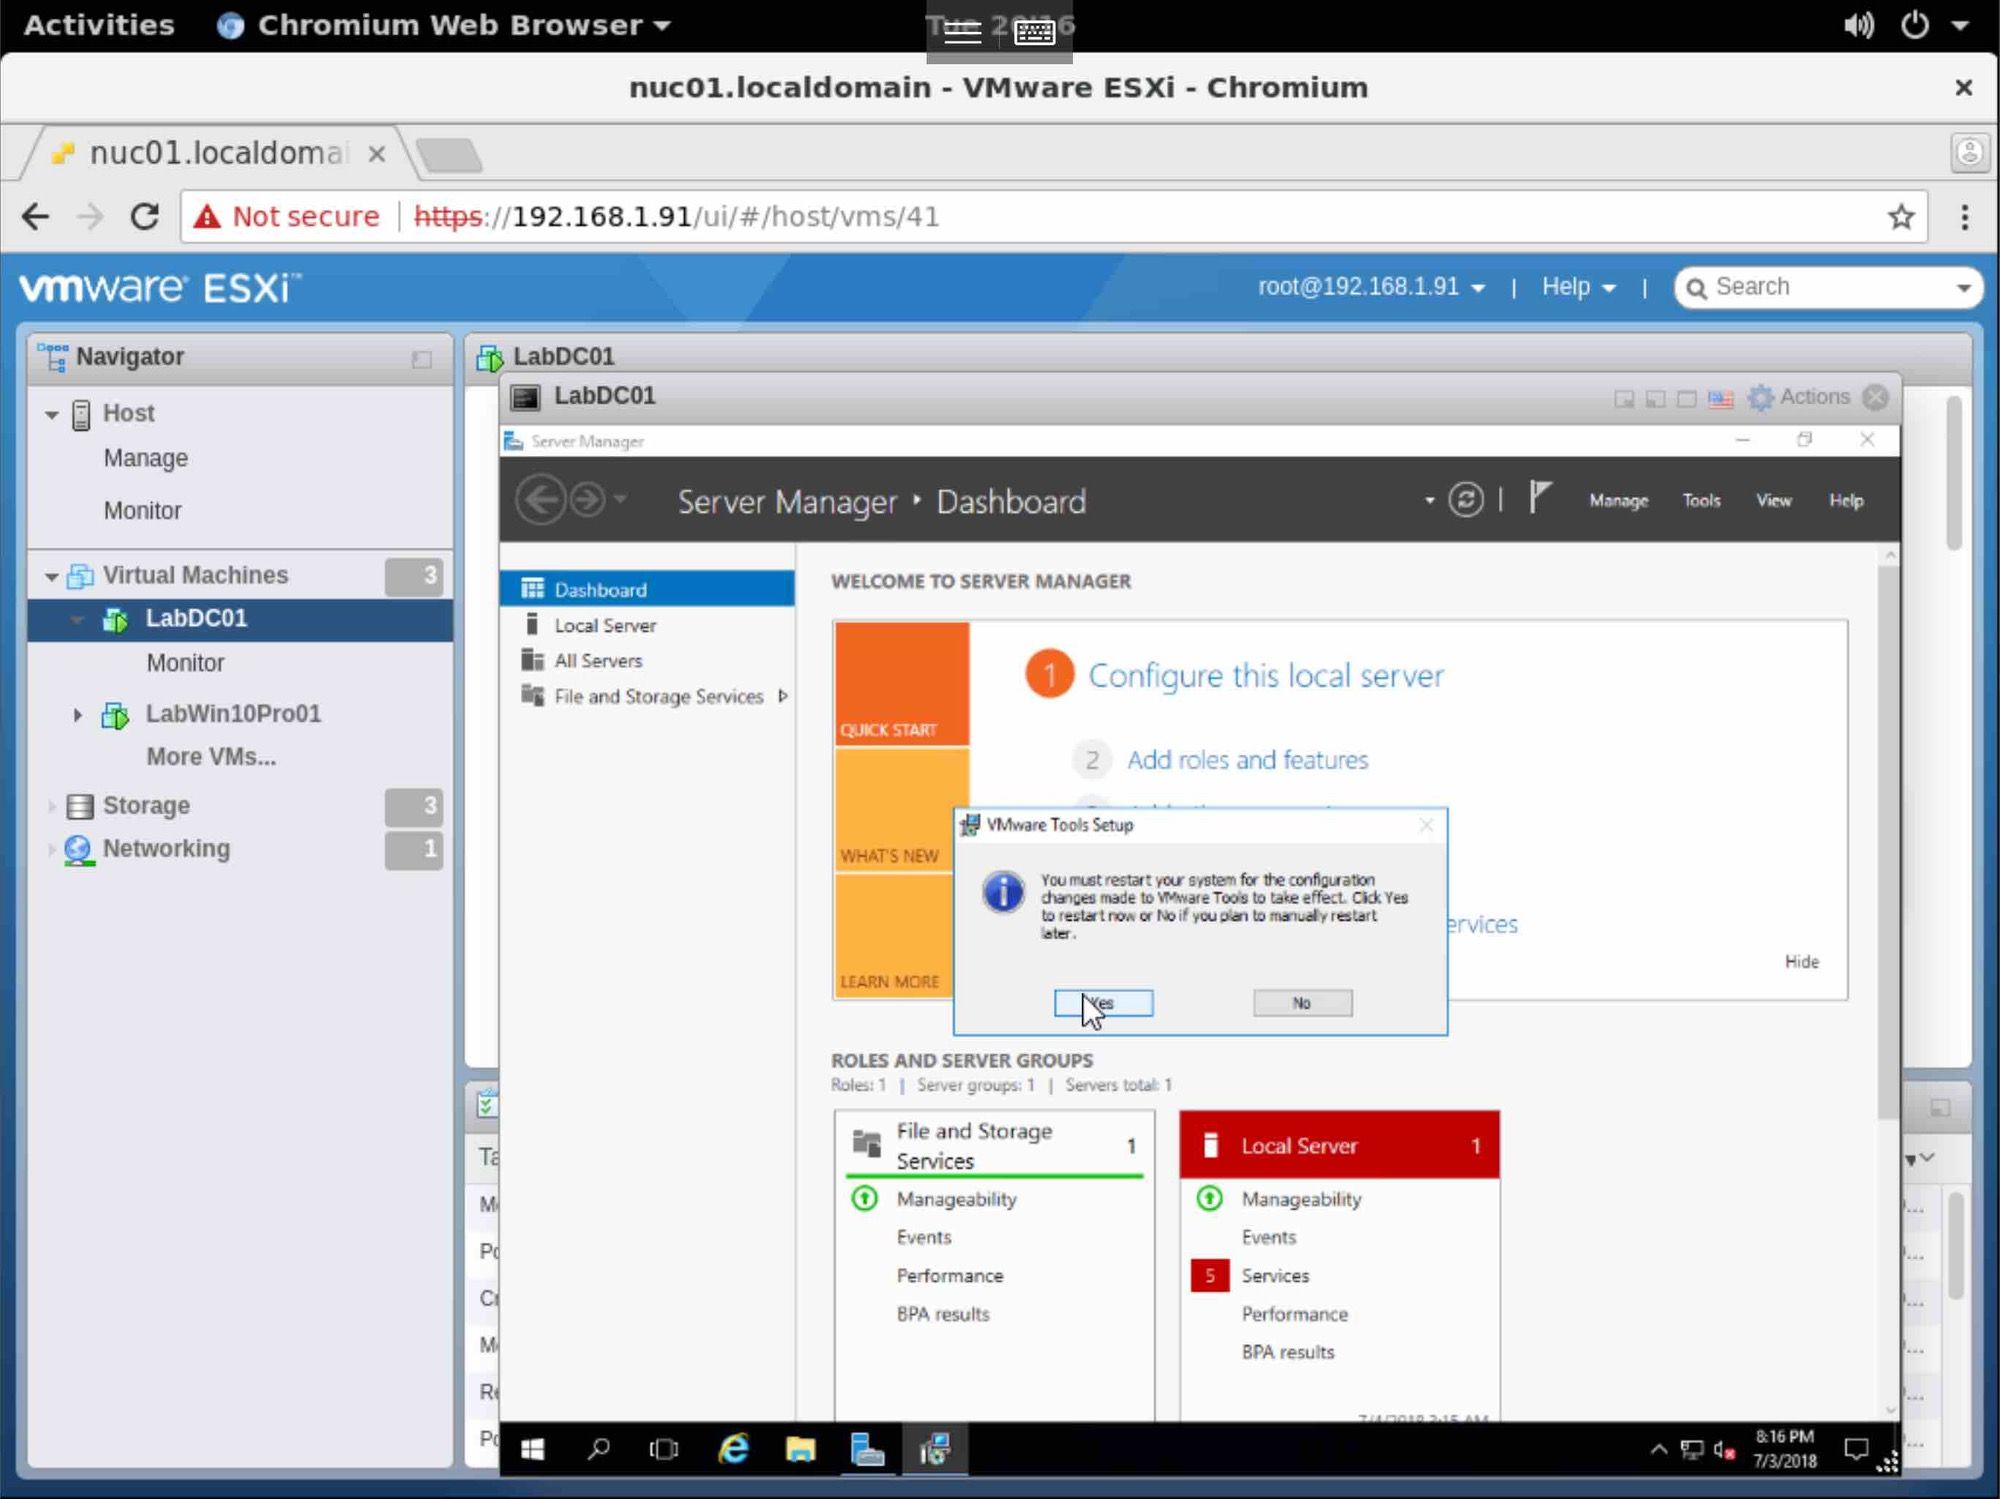The height and width of the screenshot is (1499, 2000).
Task: Open Windows Start menu in the VM
Action: pos(532,1449)
